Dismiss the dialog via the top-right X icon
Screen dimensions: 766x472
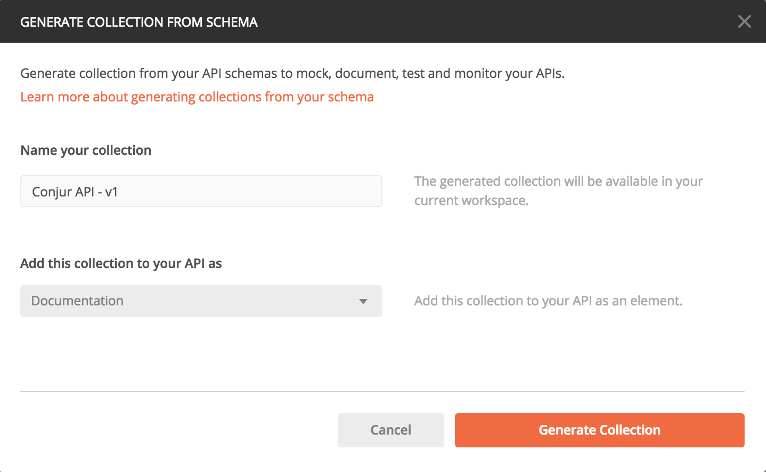tap(744, 21)
